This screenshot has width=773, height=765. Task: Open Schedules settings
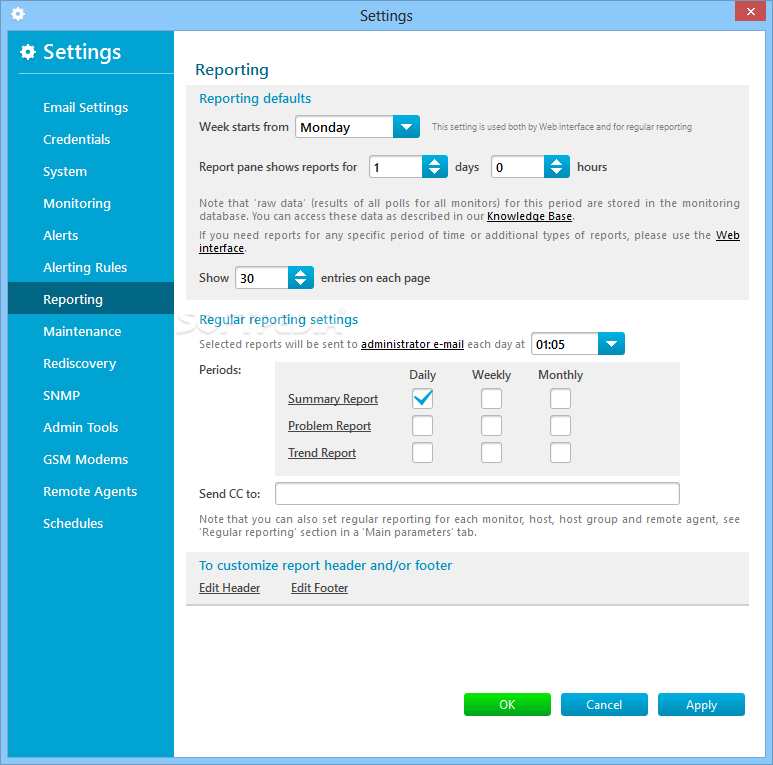(x=73, y=523)
